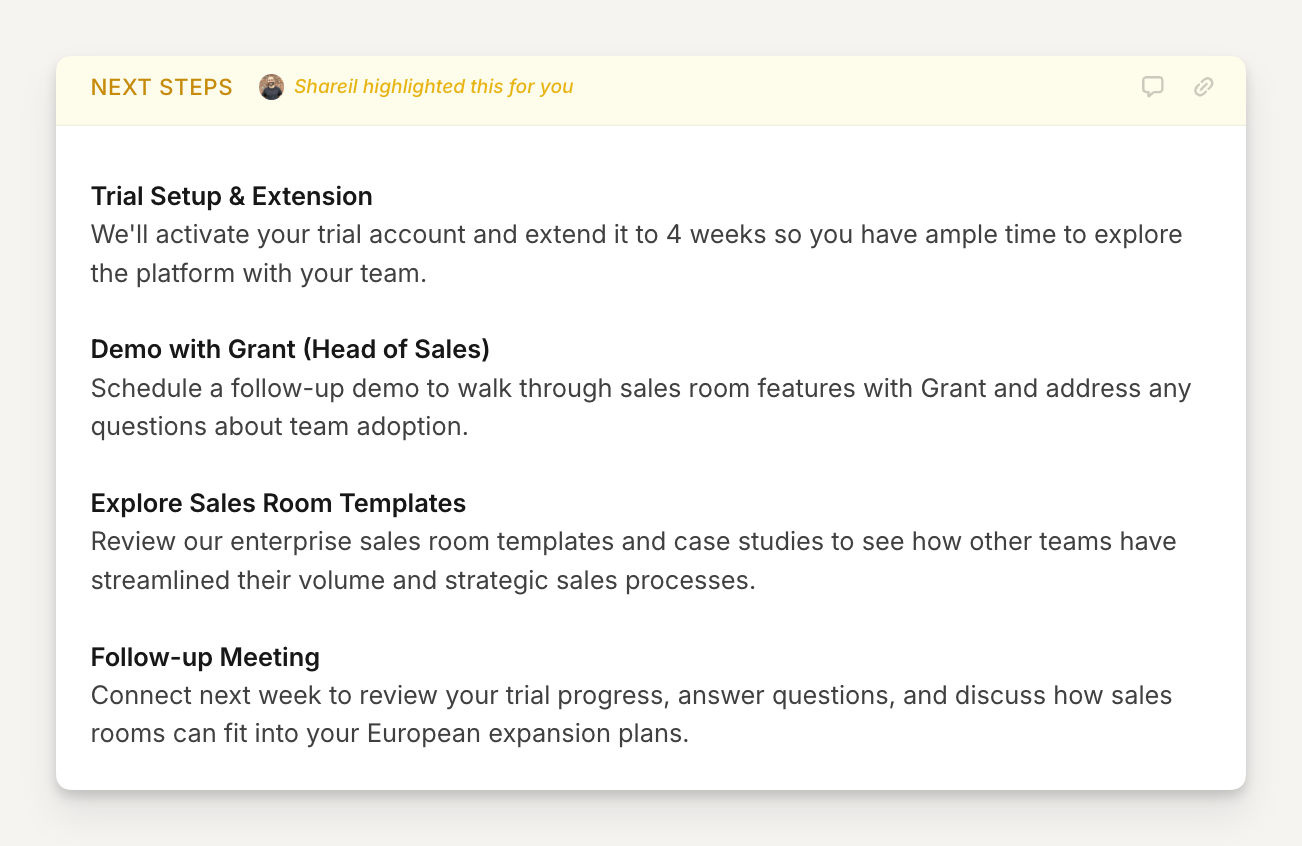1302x846 pixels.
Task: Select the Follow-up Meeting heading
Action: click(205, 657)
